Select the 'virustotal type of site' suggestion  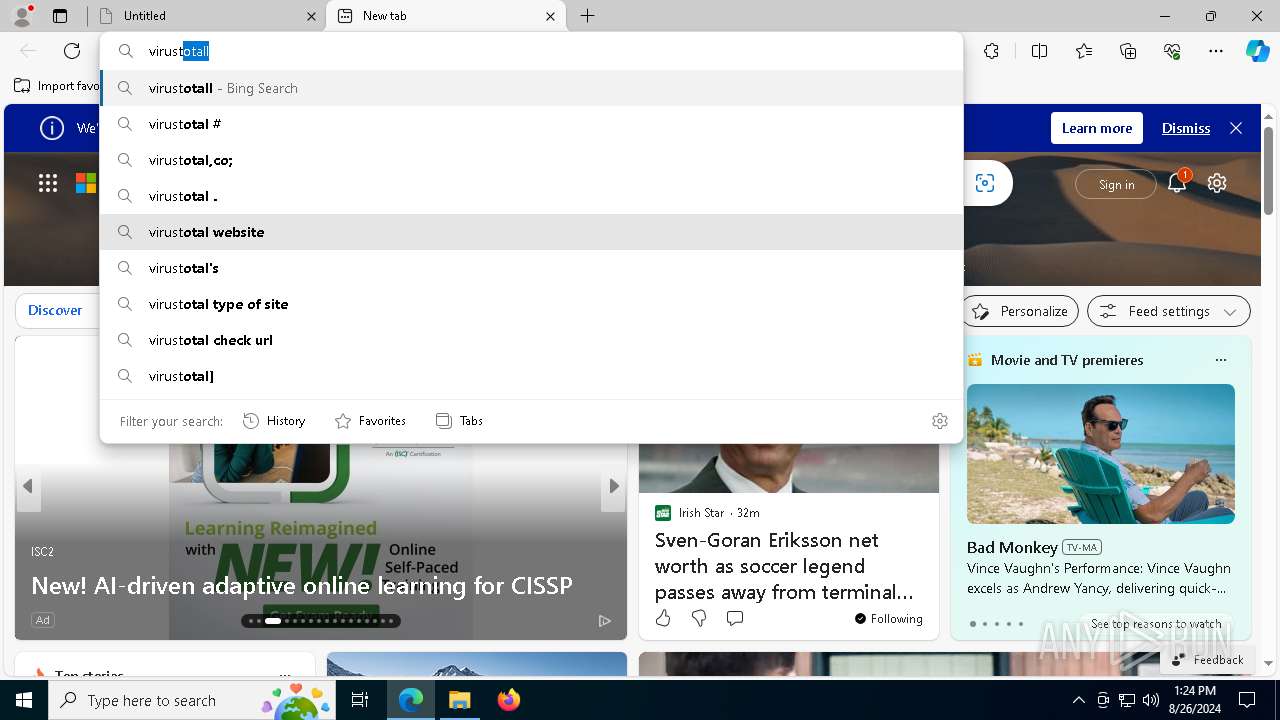coord(532,304)
